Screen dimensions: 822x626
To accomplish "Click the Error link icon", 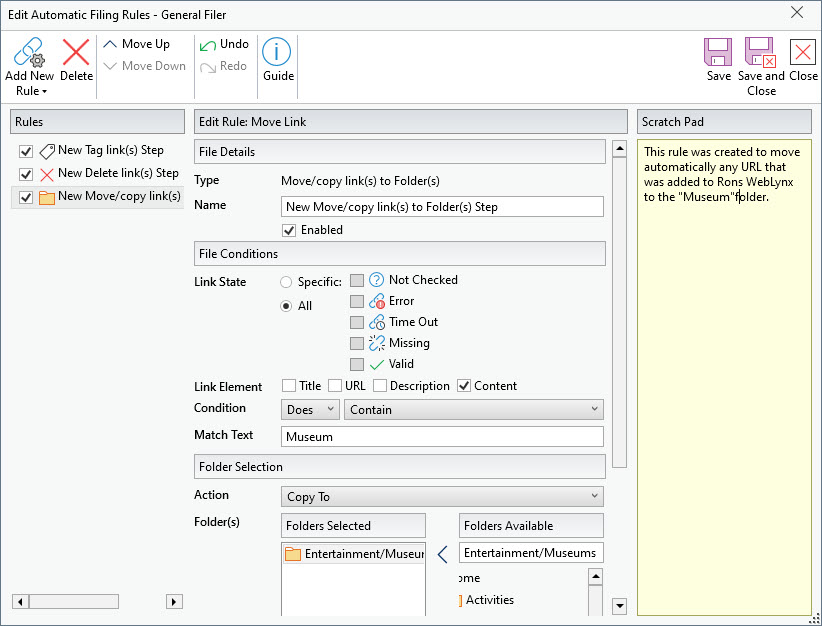I will 376,301.
